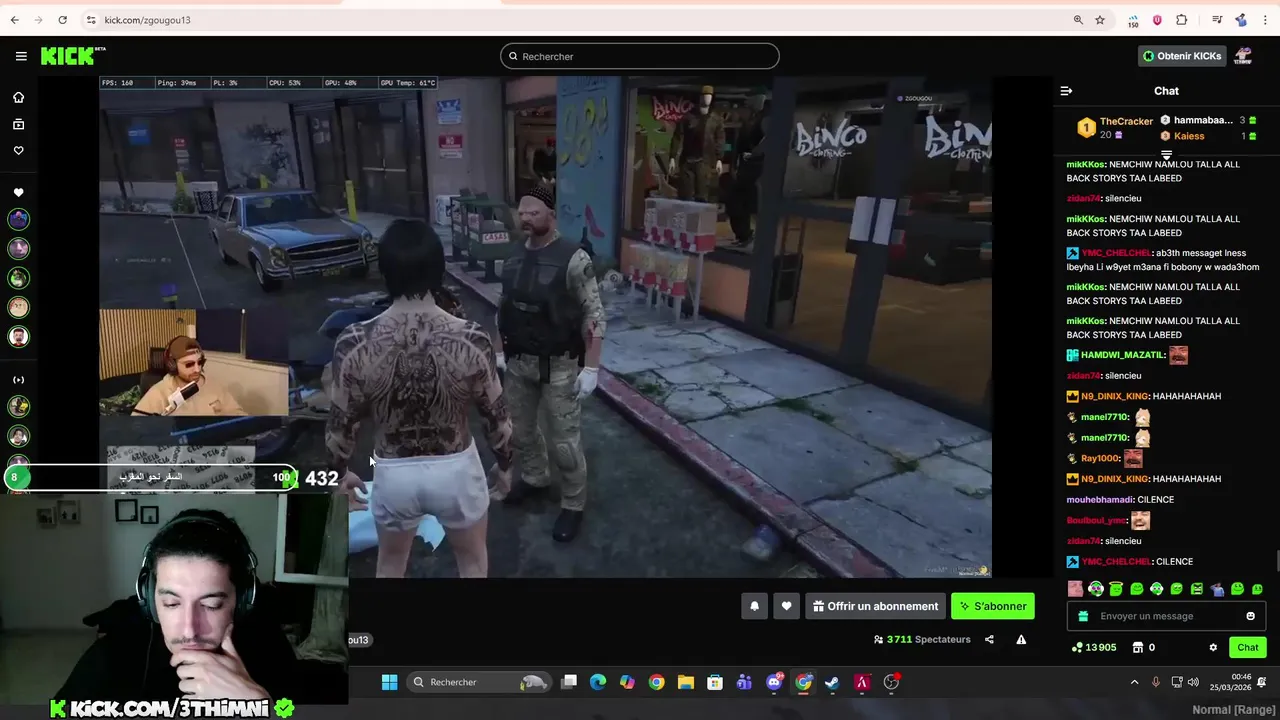The image size is (1280, 720).
Task: Share the stream with the share icon
Action: 989,640
